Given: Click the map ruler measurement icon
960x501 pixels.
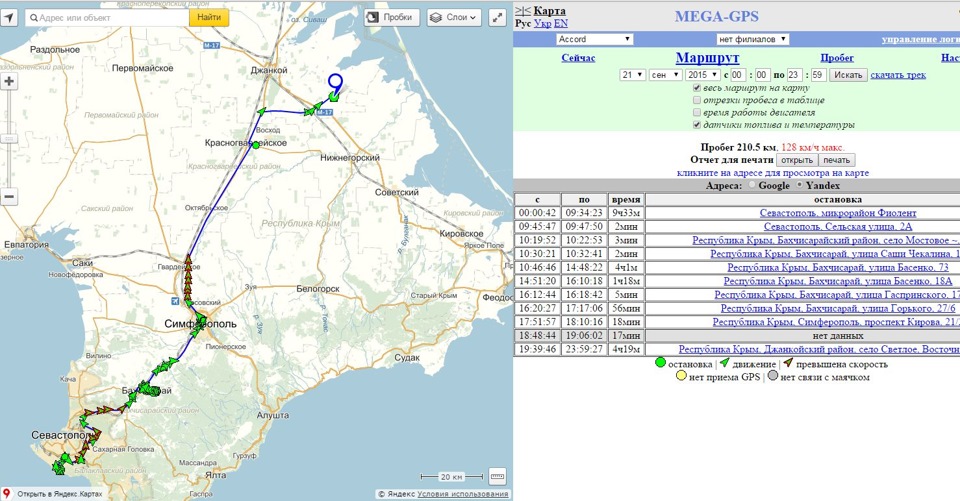Looking at the screenshot, I should [497, 476].
